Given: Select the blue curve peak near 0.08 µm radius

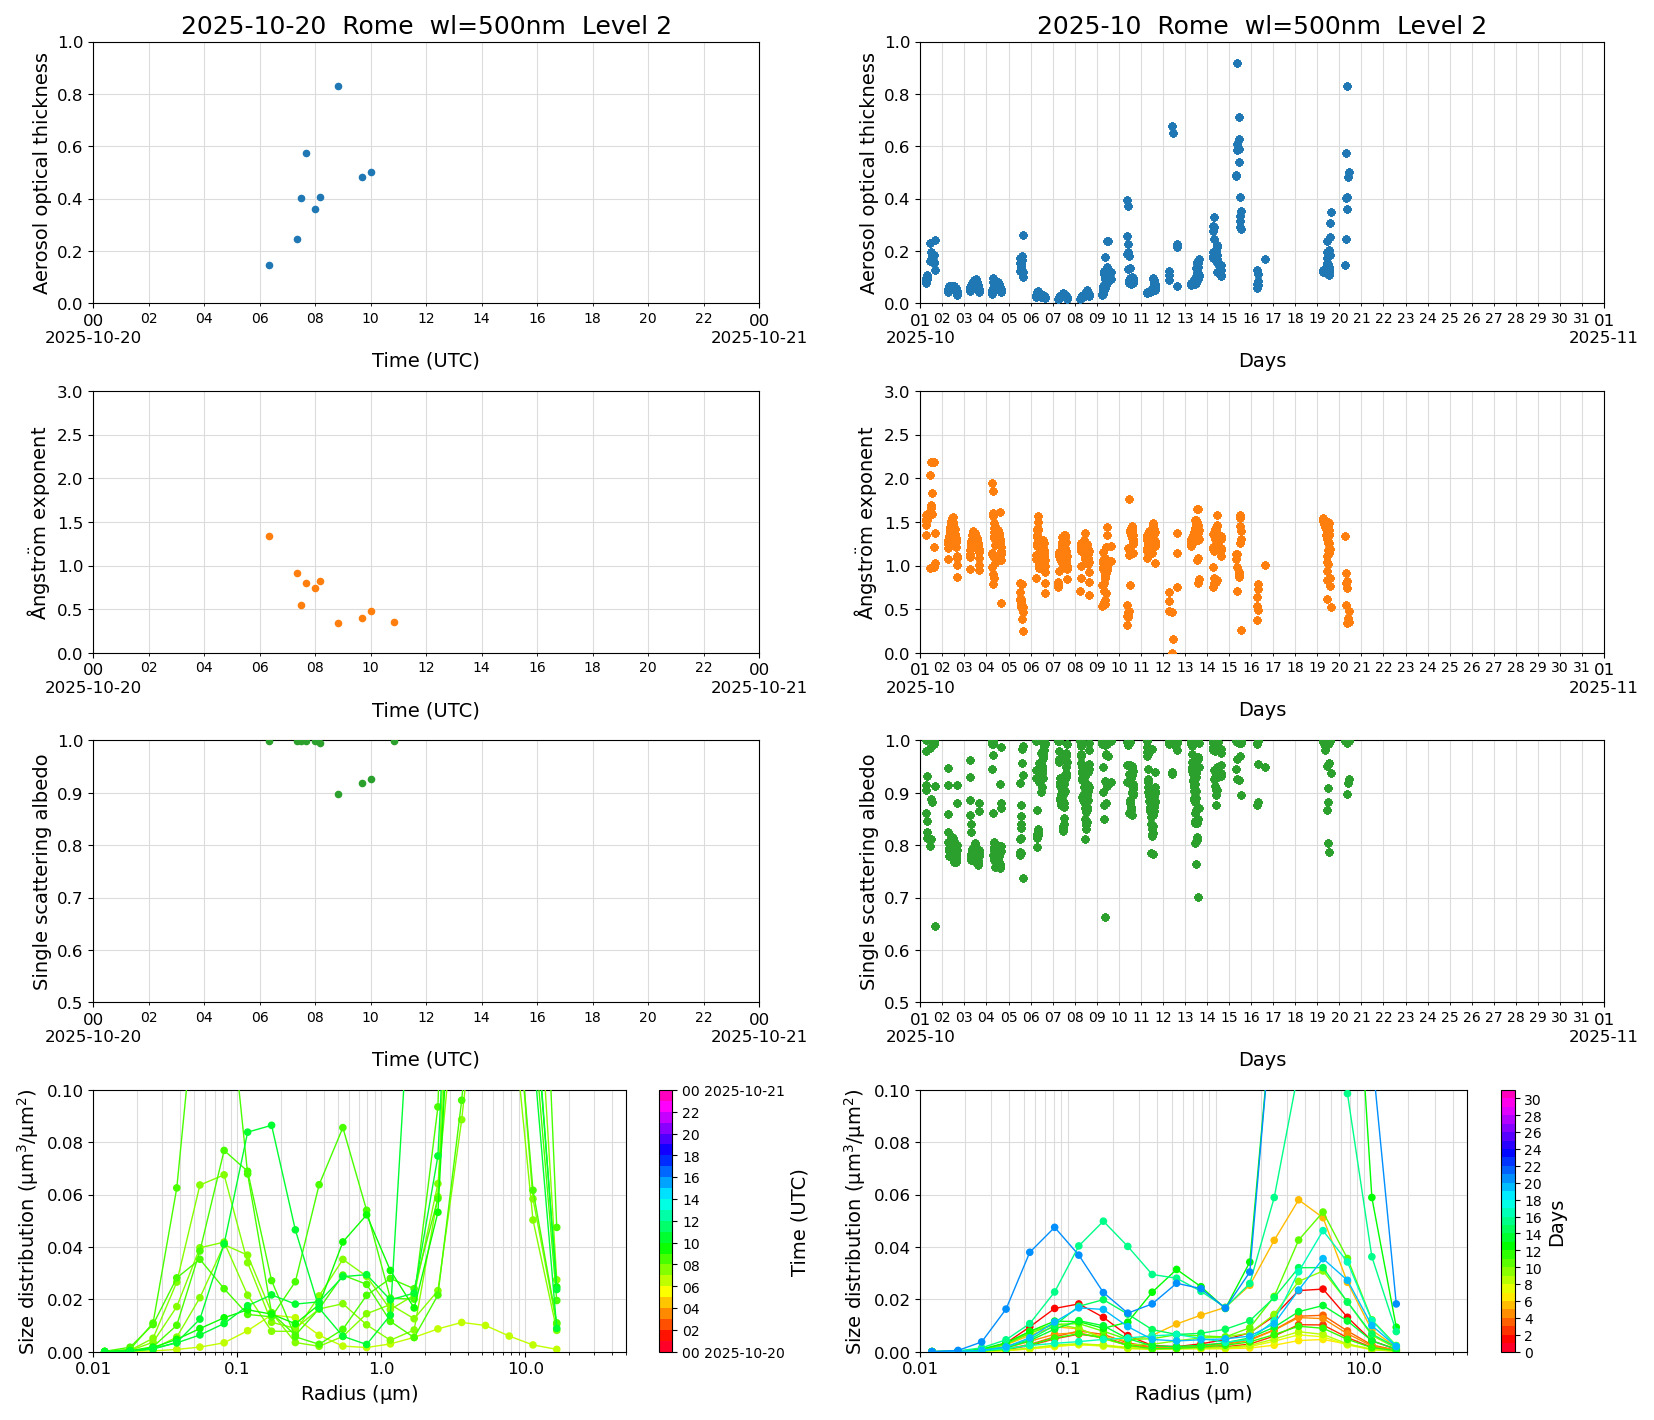Looking at the screenshot, I should pos(1054,1227).
